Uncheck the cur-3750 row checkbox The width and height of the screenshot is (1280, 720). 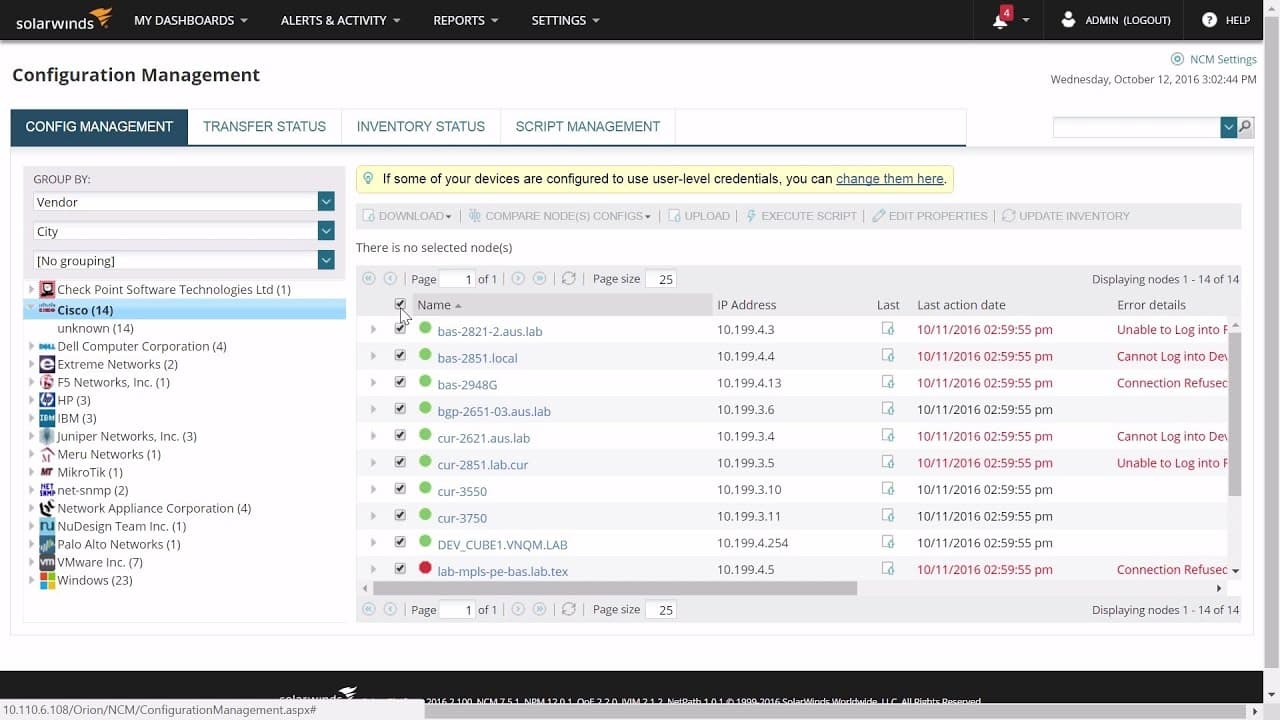pos(400,515)
